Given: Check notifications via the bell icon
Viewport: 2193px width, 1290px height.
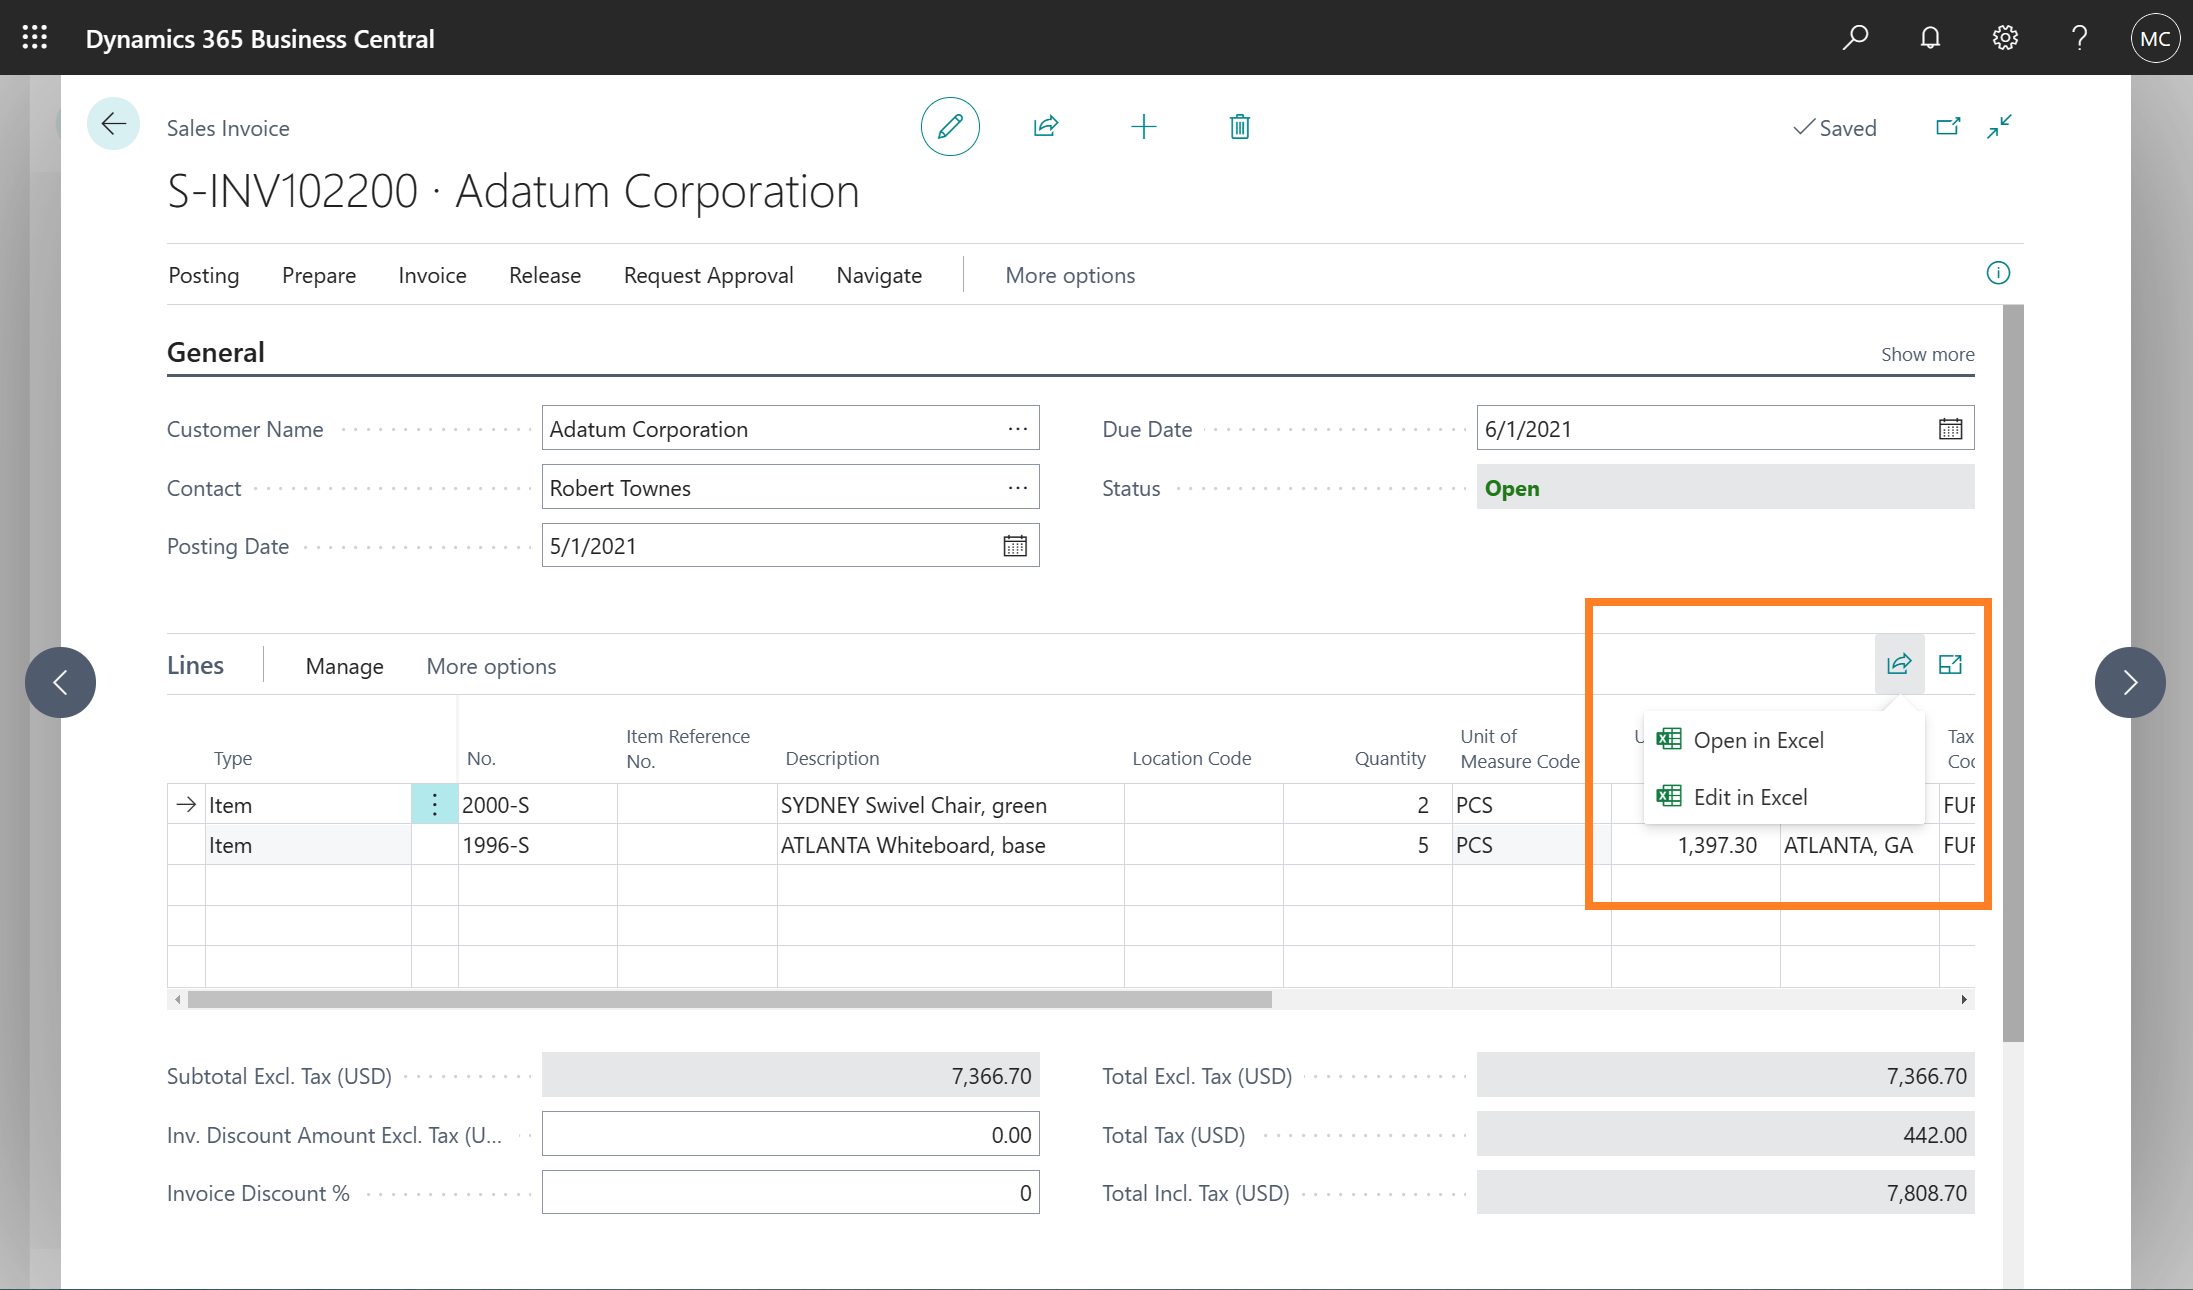Looking at the screenshot, I should (x=1929, y=37).
